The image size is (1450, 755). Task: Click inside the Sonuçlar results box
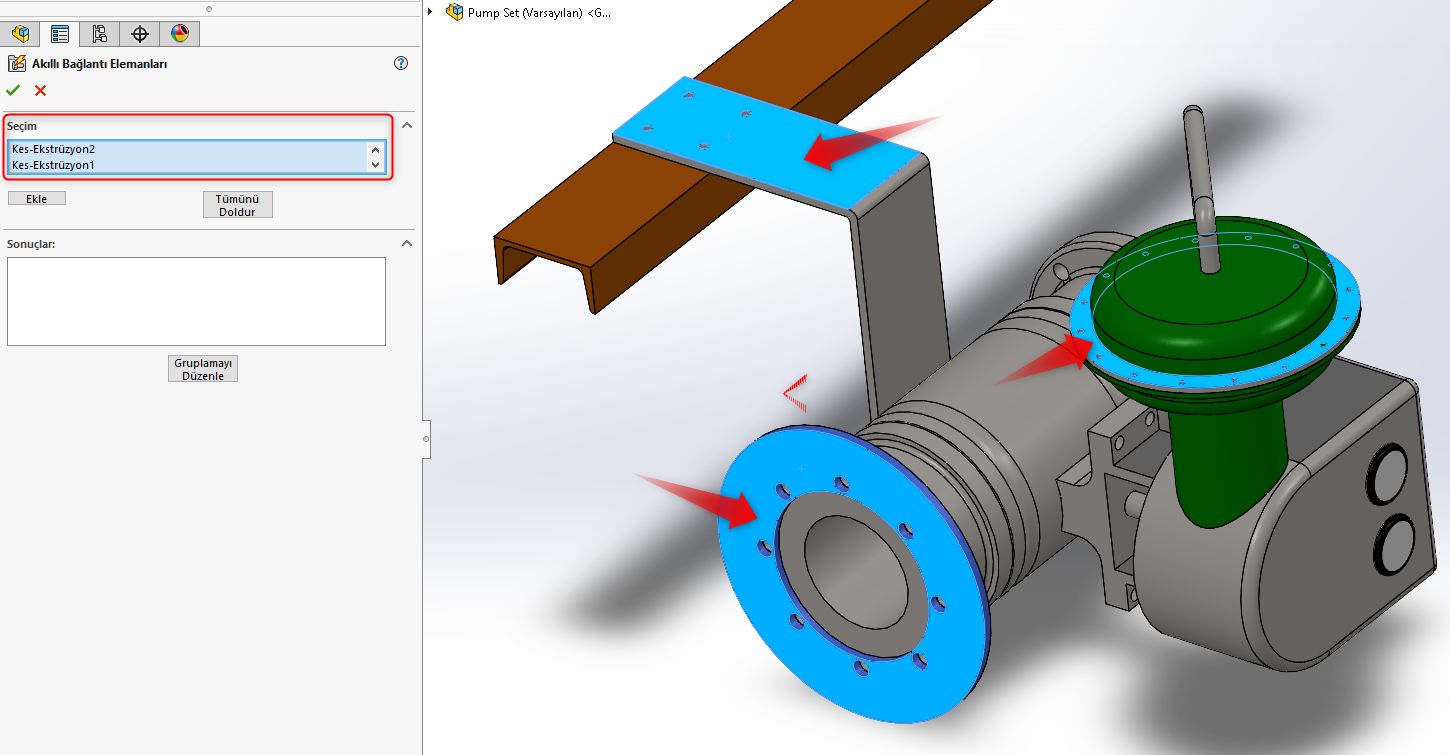(x=196, y=301)
